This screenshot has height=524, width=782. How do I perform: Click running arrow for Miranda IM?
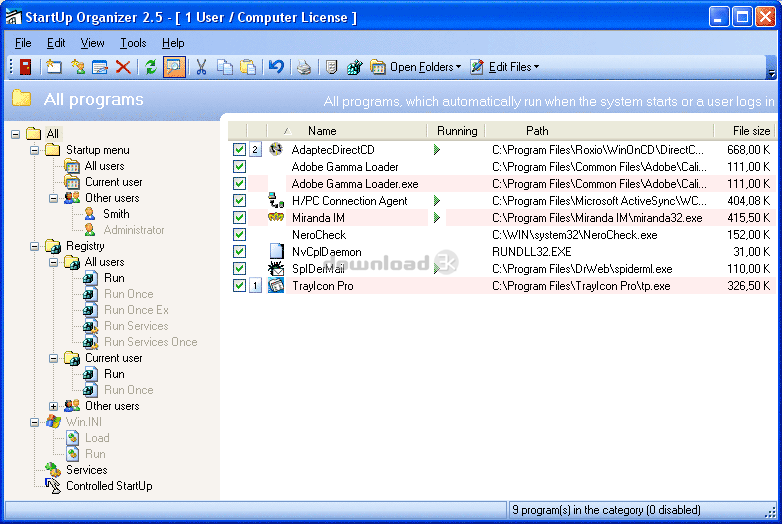pos(437,217)
